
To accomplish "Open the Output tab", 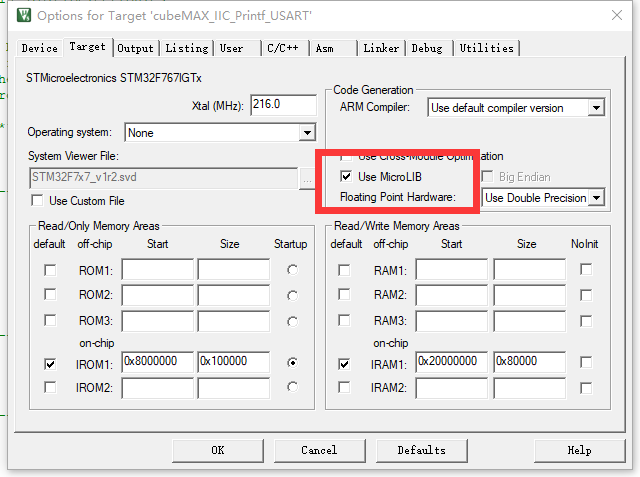I will click(136, 48).
